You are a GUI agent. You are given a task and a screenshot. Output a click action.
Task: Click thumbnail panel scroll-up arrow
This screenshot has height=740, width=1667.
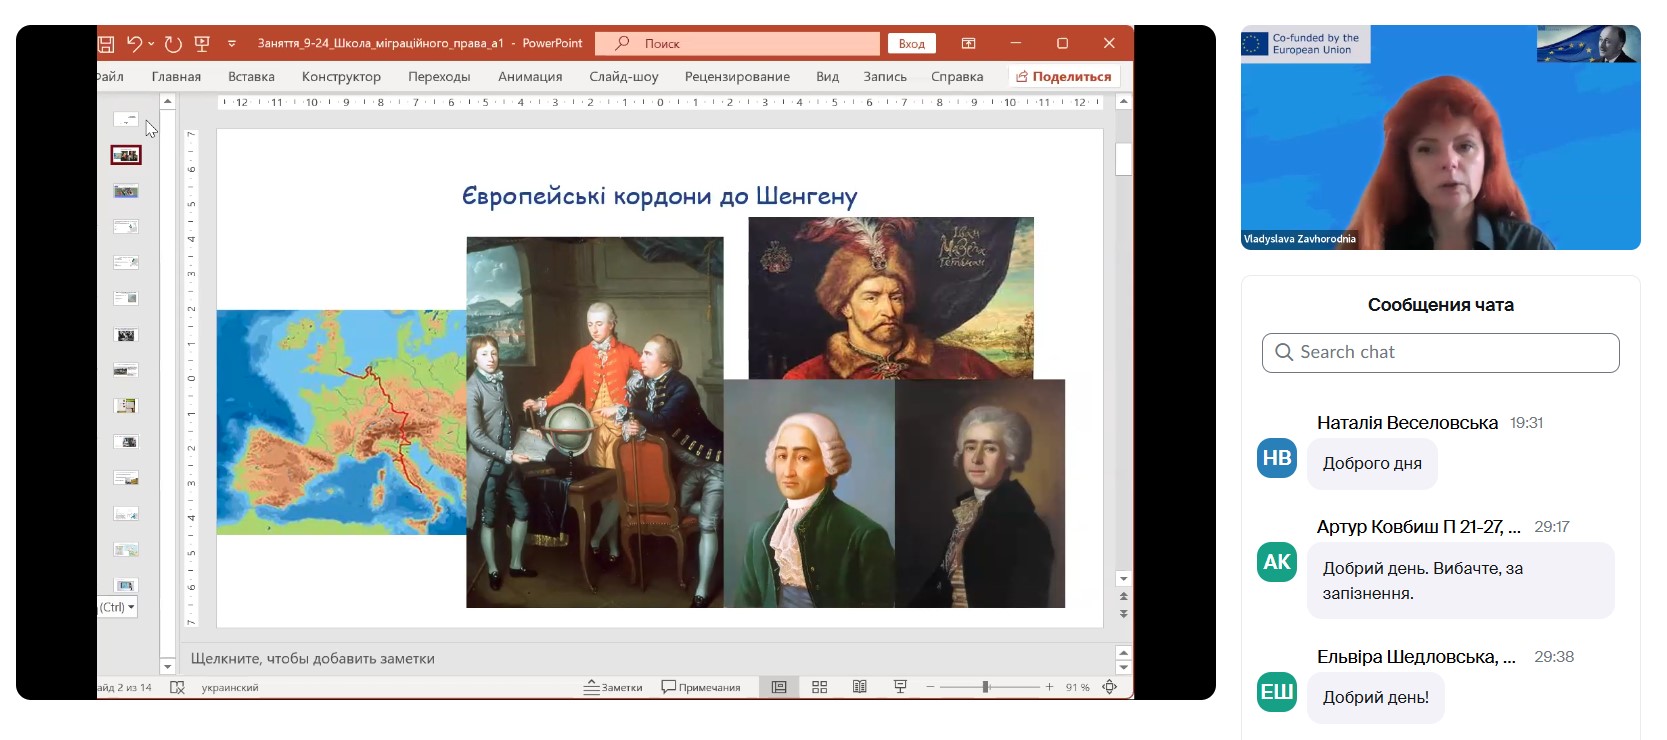168,102
